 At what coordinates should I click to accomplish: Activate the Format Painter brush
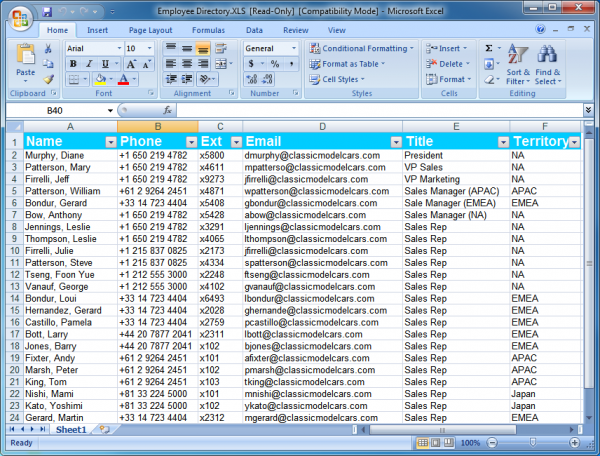(48, 79)
